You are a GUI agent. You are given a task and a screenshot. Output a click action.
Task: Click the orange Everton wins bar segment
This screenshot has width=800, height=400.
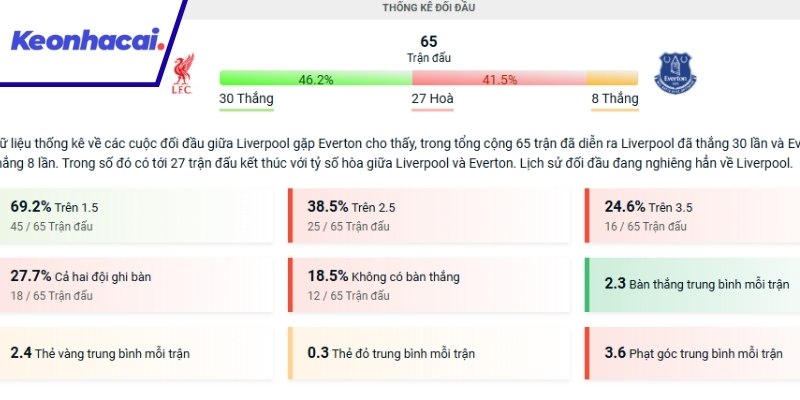coord(612,77)
